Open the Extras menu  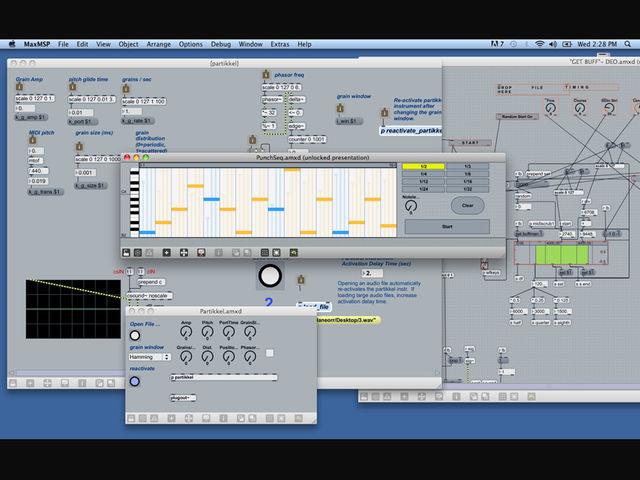[x=280, y=44]
